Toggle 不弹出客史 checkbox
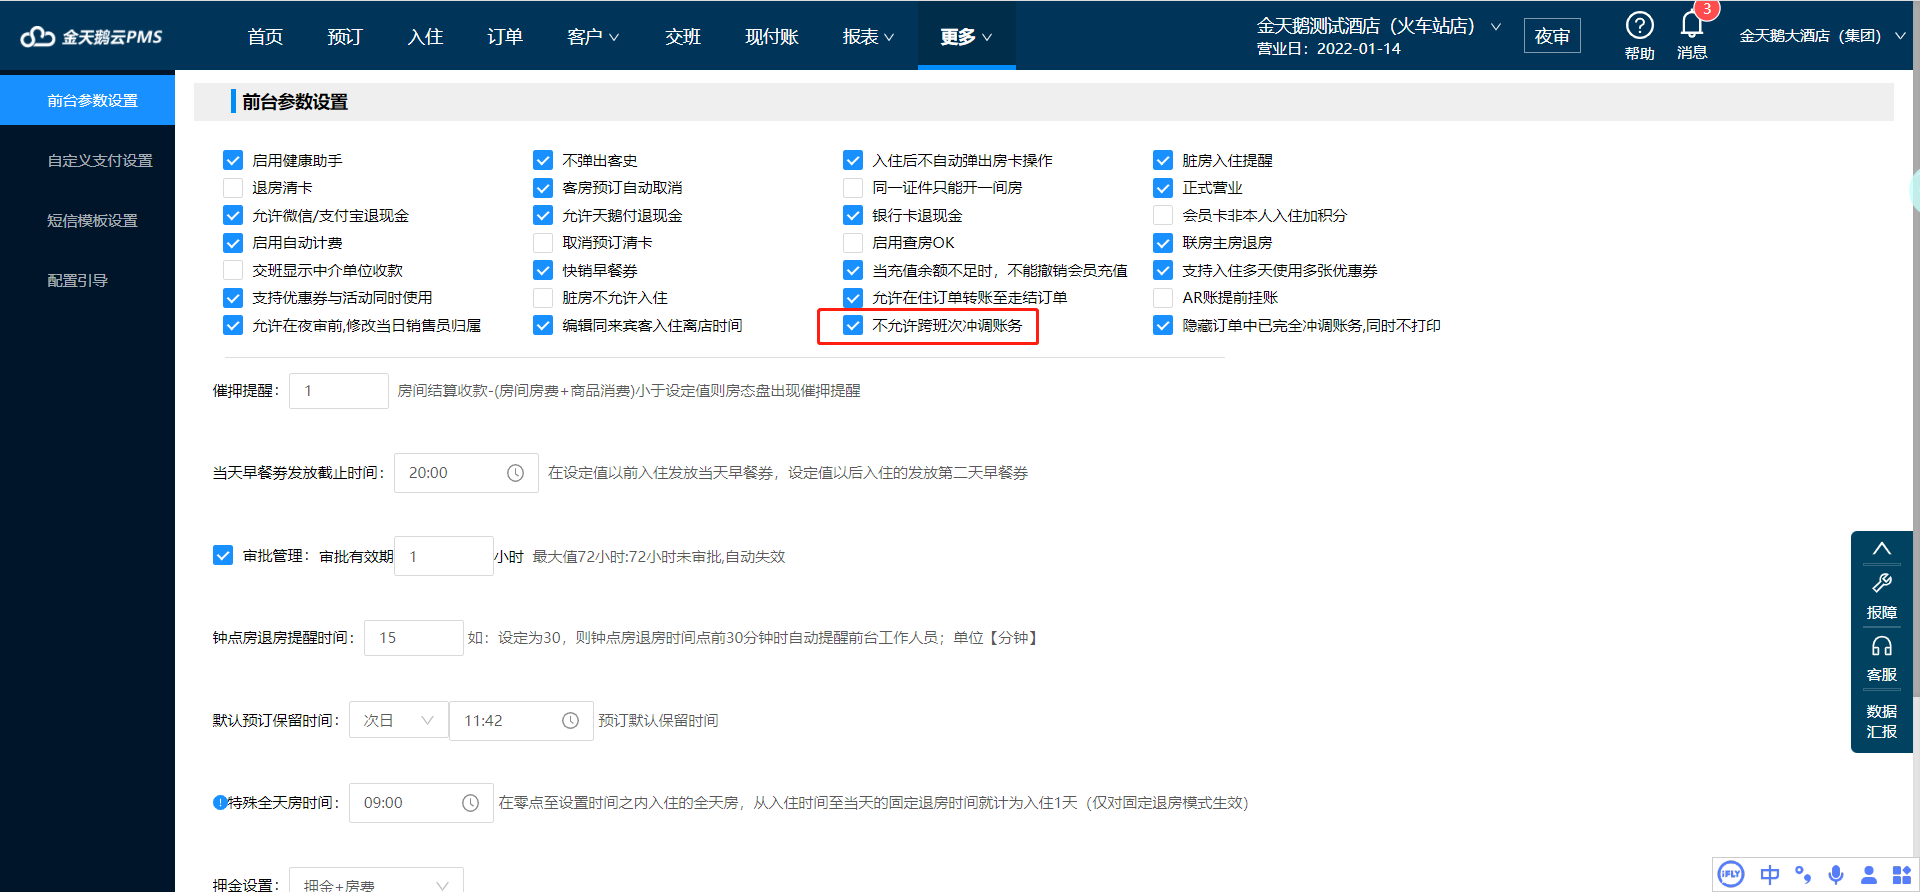This screenshot has width=1920, height=892. click(x=543, y=160)
